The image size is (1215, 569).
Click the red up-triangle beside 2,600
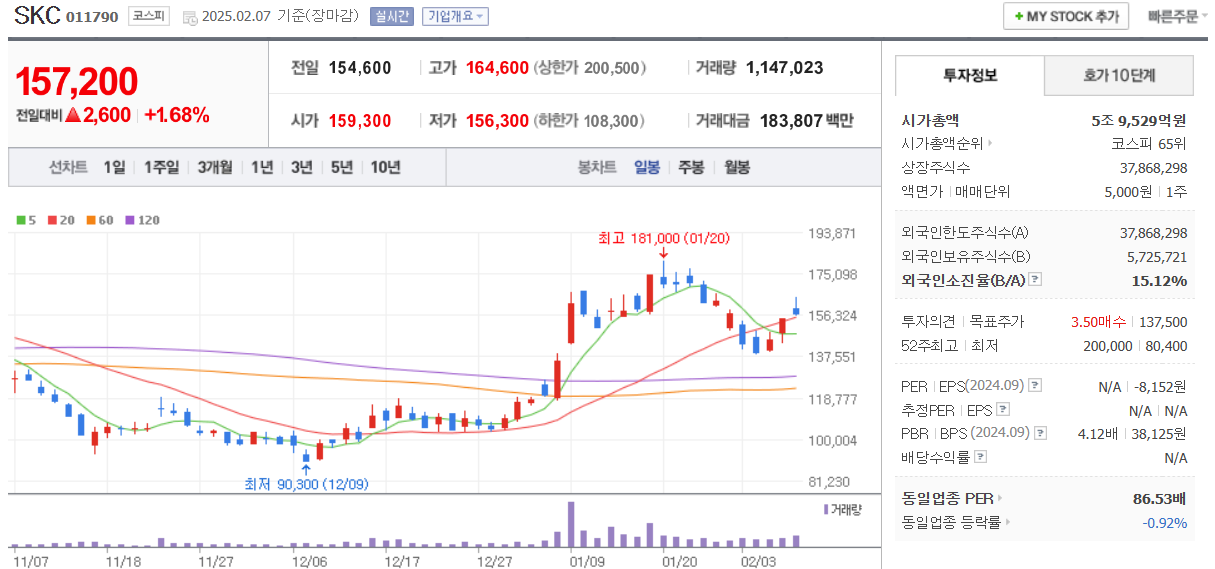click(72, 115)
